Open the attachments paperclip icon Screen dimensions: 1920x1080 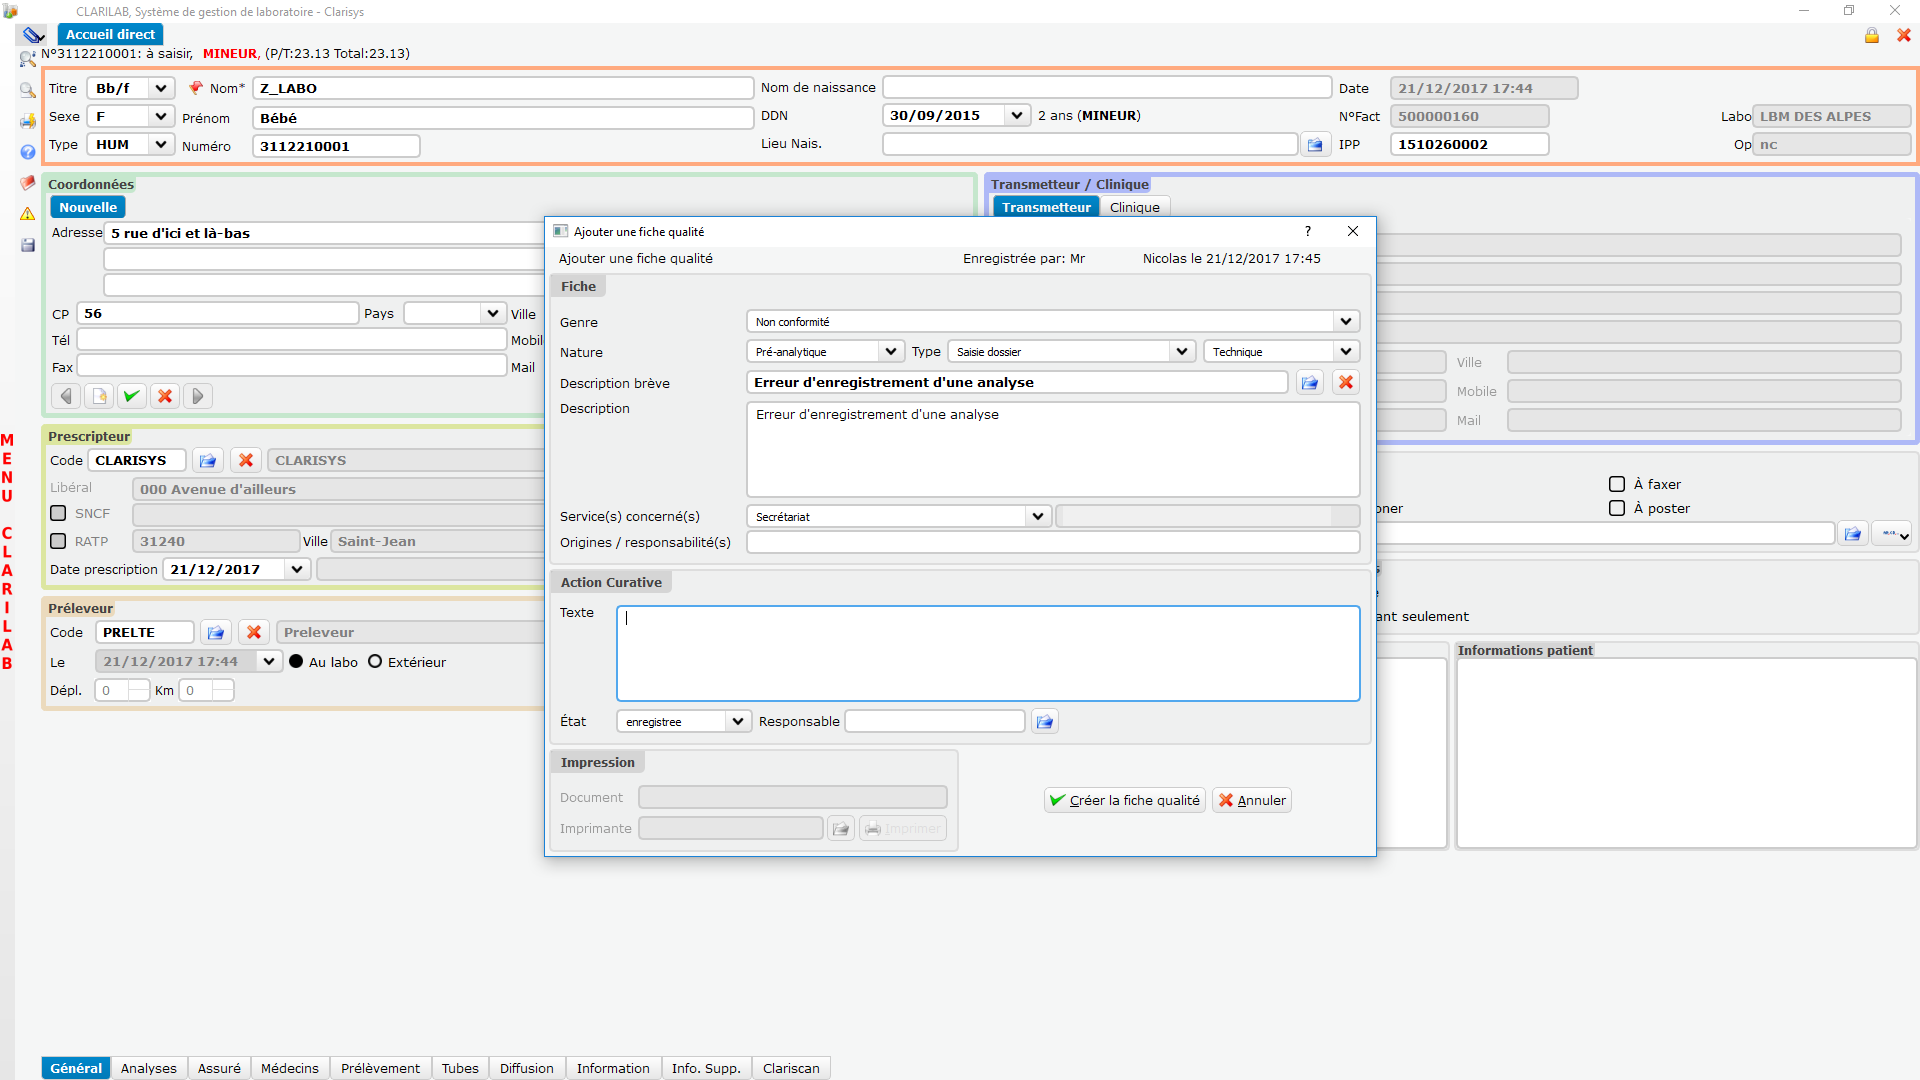coord(33,34)
